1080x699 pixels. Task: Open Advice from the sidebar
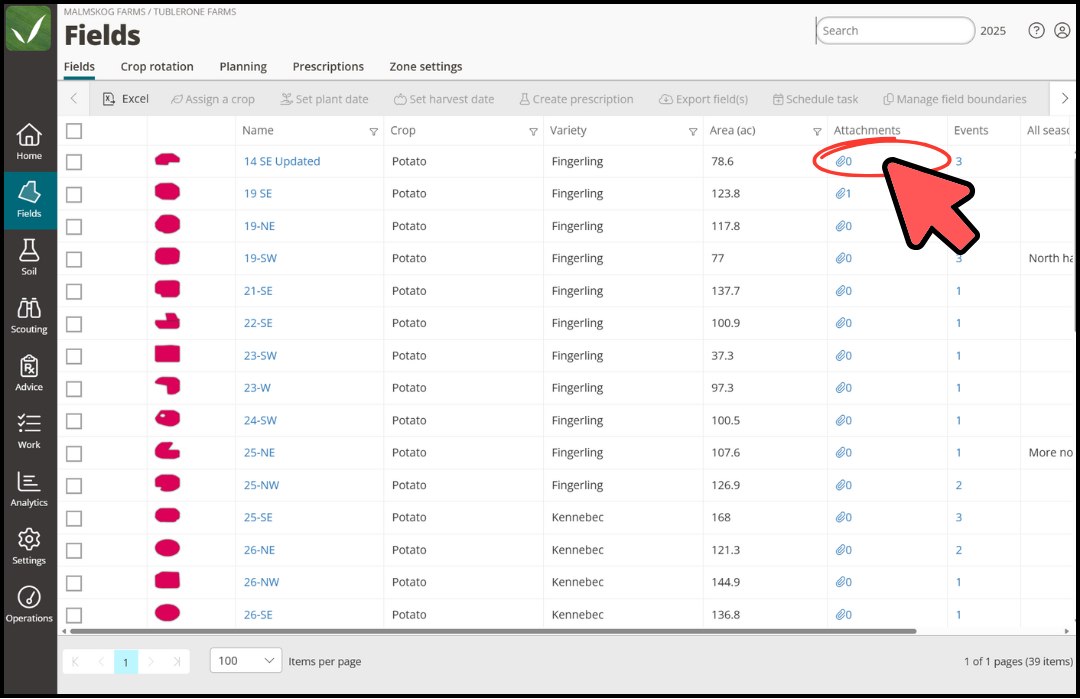click(29, 373)
